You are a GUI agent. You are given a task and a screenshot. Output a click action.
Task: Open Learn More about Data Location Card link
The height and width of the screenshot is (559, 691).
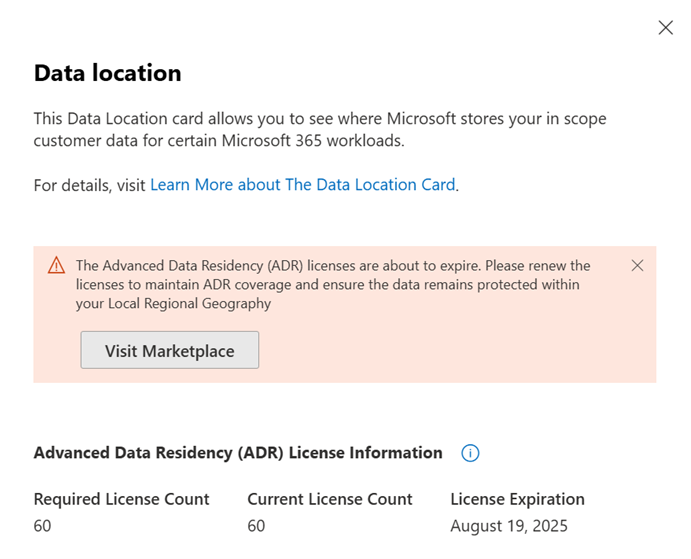302,185
